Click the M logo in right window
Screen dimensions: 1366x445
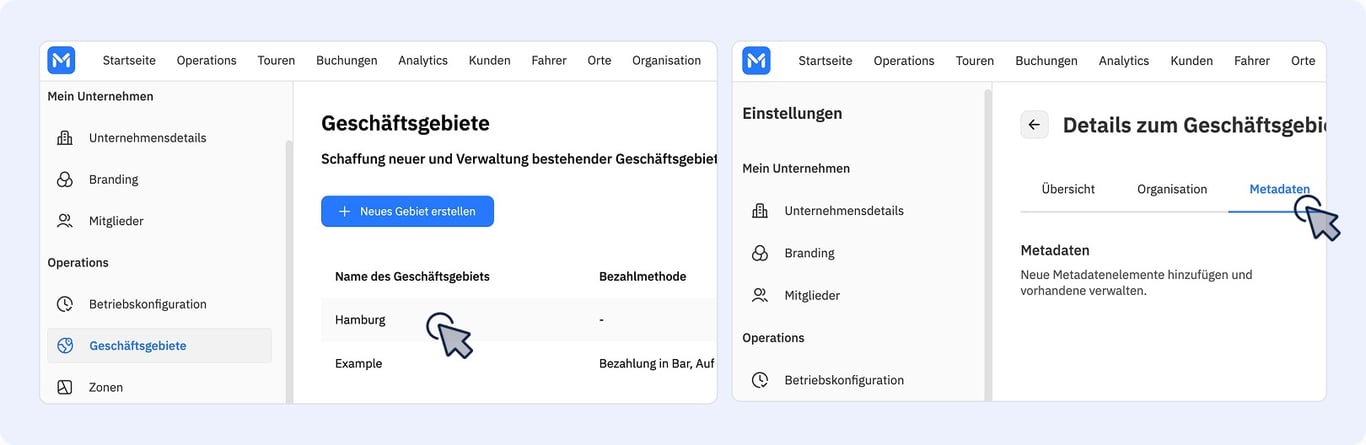(x=756, y=60)
